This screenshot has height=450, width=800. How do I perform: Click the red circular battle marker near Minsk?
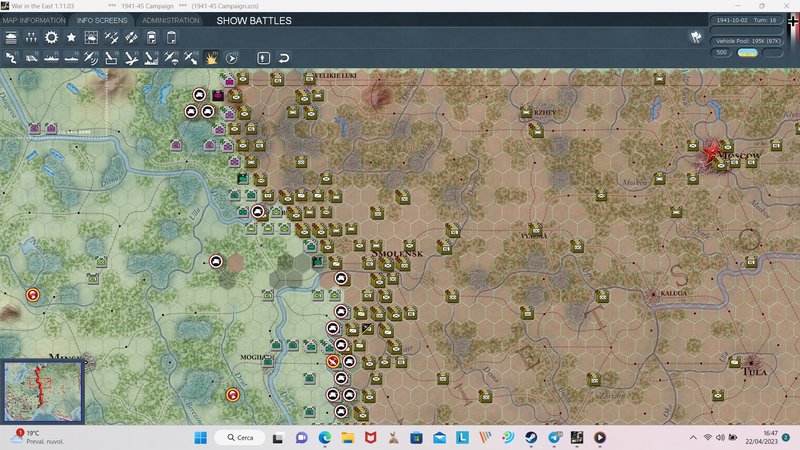[33, 294]
